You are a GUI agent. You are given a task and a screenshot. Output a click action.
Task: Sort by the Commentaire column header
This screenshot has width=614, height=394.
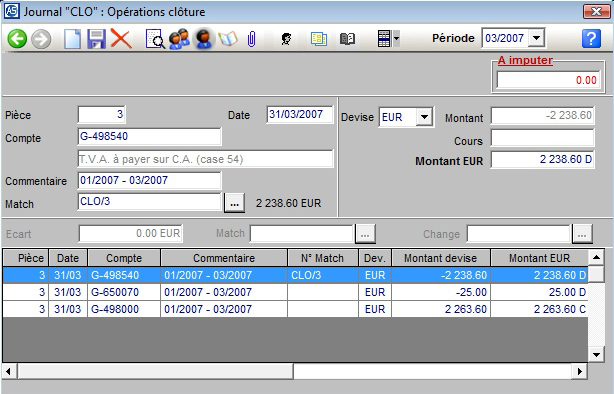pos(224,258)
